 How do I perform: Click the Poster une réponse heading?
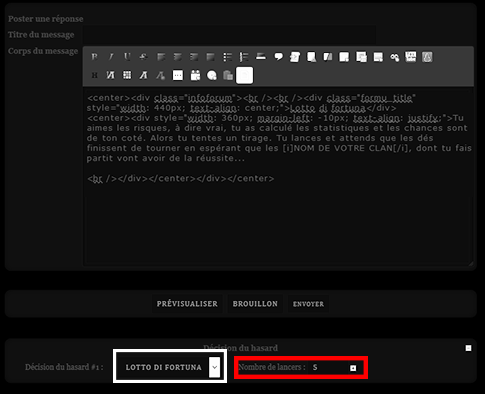click(x=46, y=19)
